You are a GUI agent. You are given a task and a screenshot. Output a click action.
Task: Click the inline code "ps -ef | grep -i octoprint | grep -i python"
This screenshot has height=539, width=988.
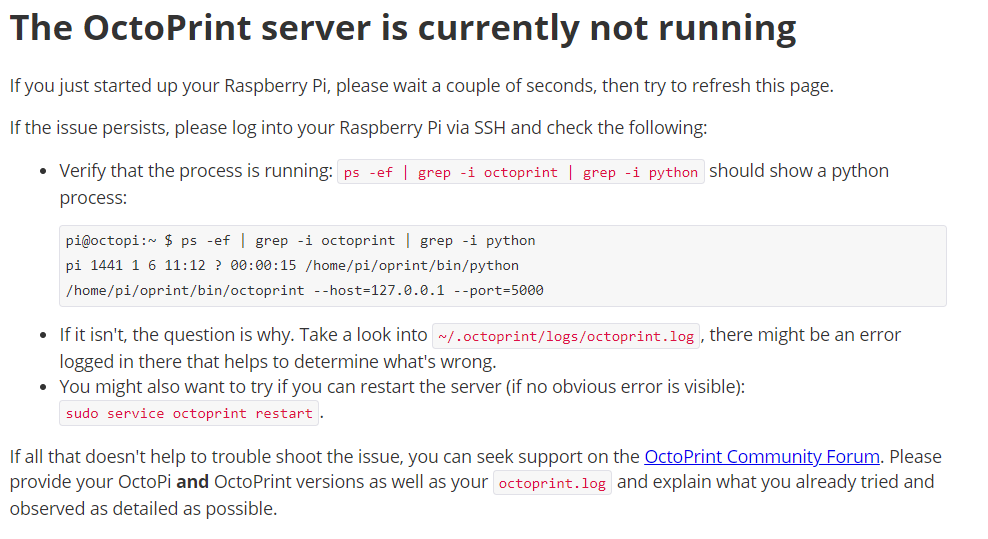[x=521, y=172]
